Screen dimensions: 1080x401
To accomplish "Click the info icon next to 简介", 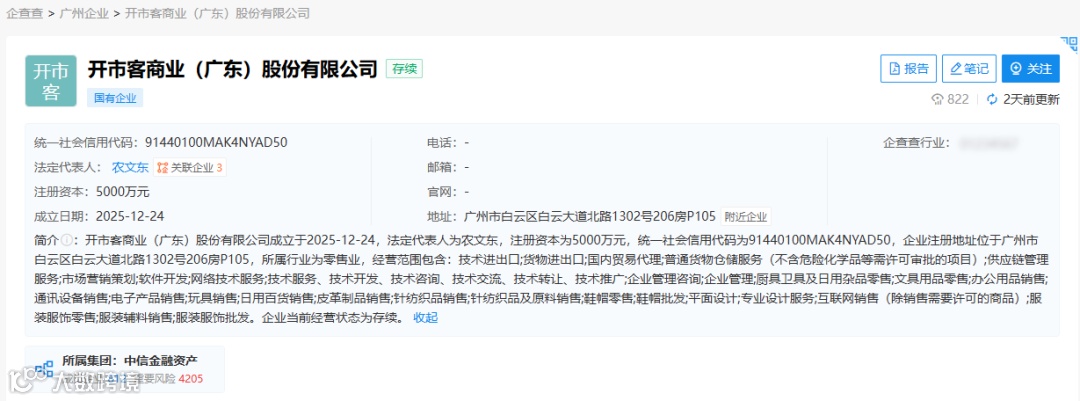I will [x=67, y=240].
